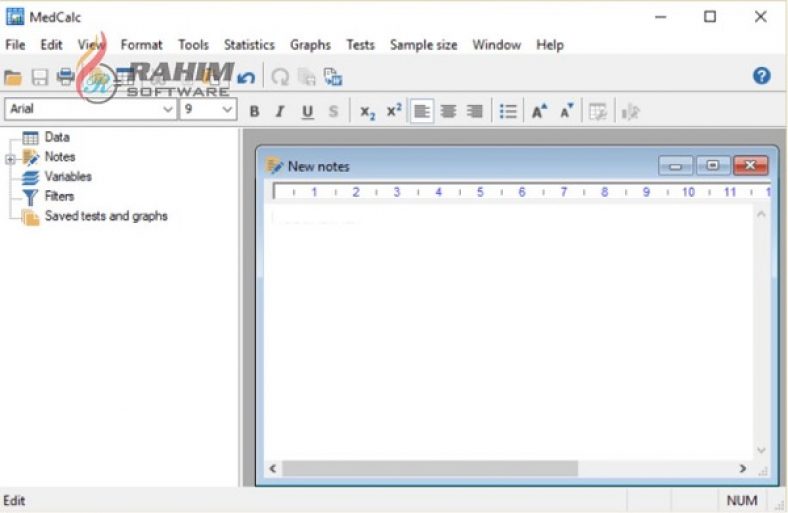The height and width of the screenshot is (513, 788).
Task: Click the Print toolbar icon
Action: [x=65, y=77]
